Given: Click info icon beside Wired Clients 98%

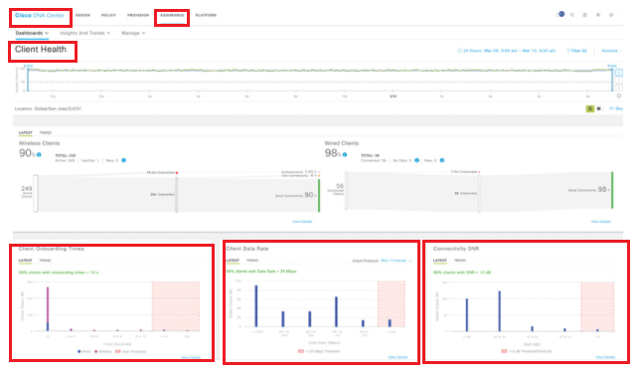Looking at the screenshot, I should [345, 155].
